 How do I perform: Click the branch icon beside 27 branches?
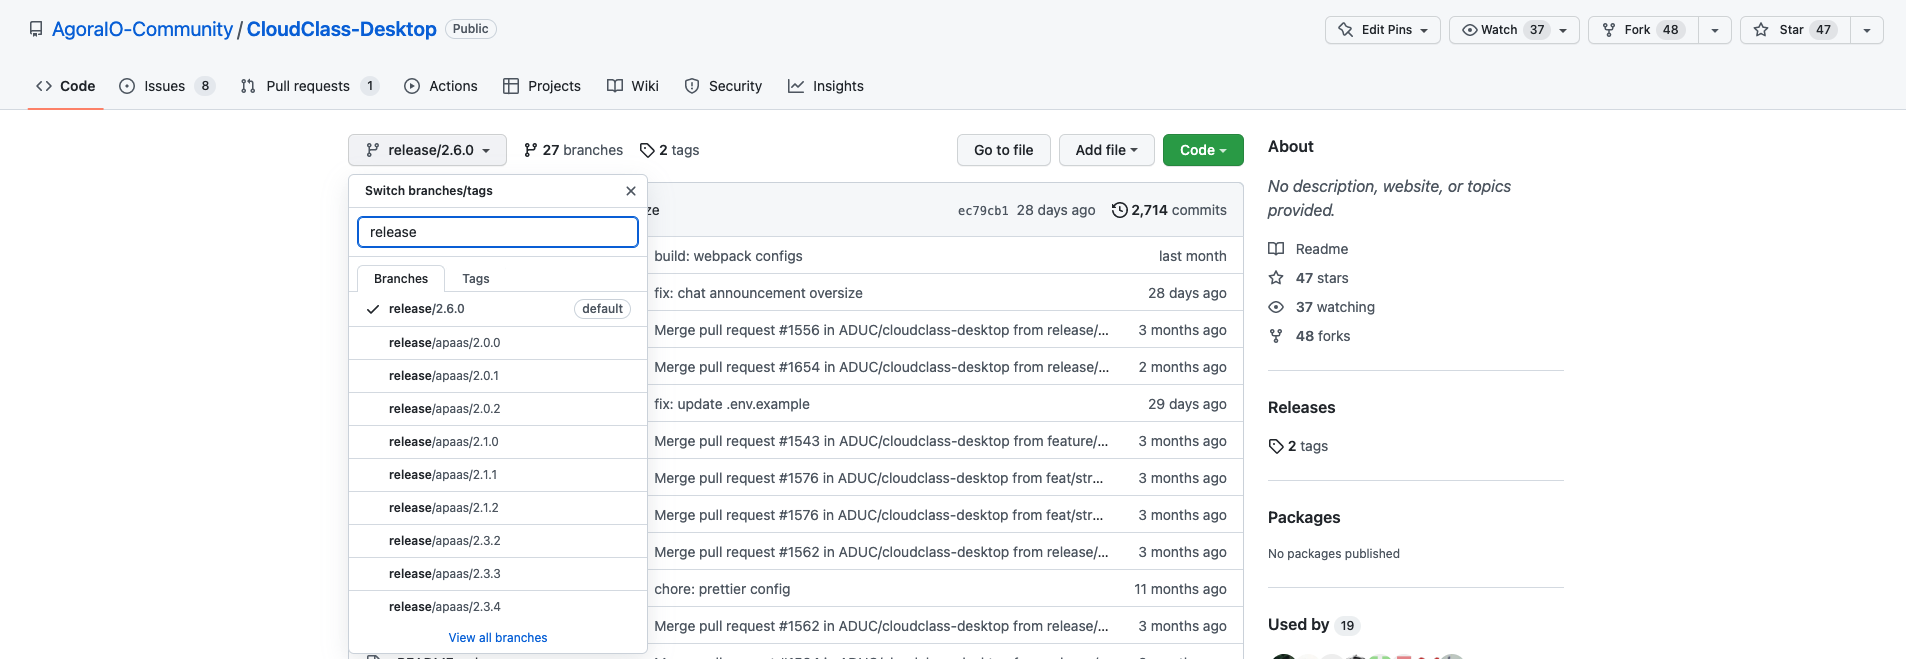530,150
